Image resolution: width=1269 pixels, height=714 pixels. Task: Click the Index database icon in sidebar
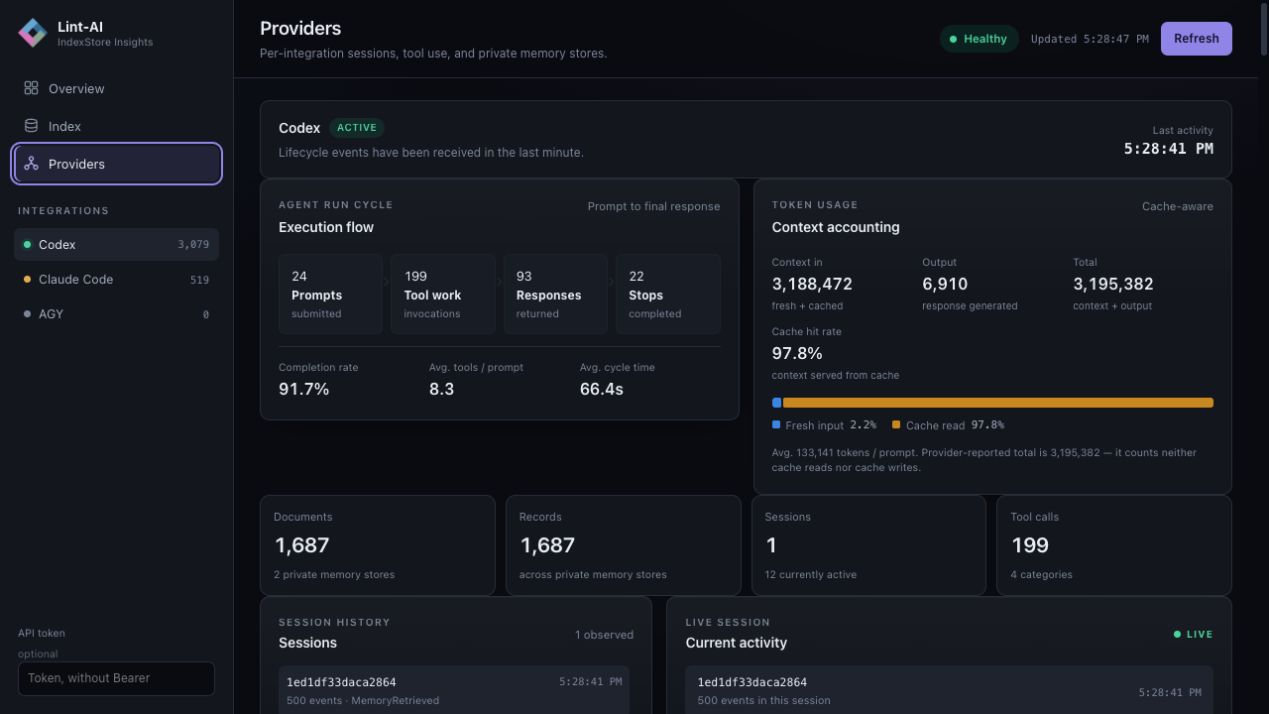[31, 126]
